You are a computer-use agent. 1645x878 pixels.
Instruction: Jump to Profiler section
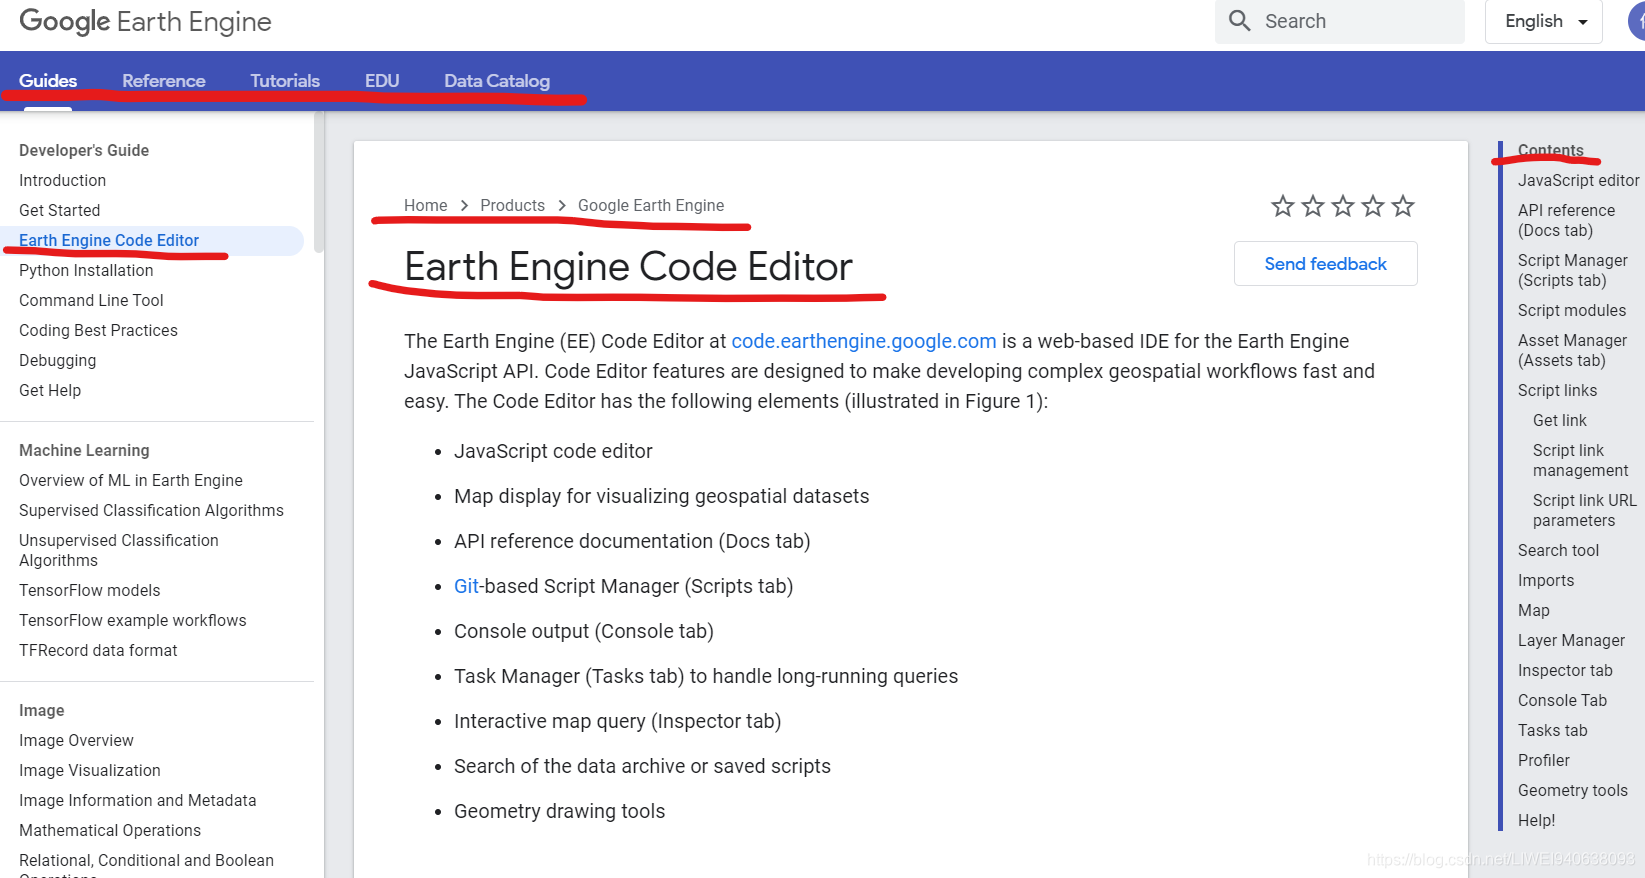point(1543,760)
